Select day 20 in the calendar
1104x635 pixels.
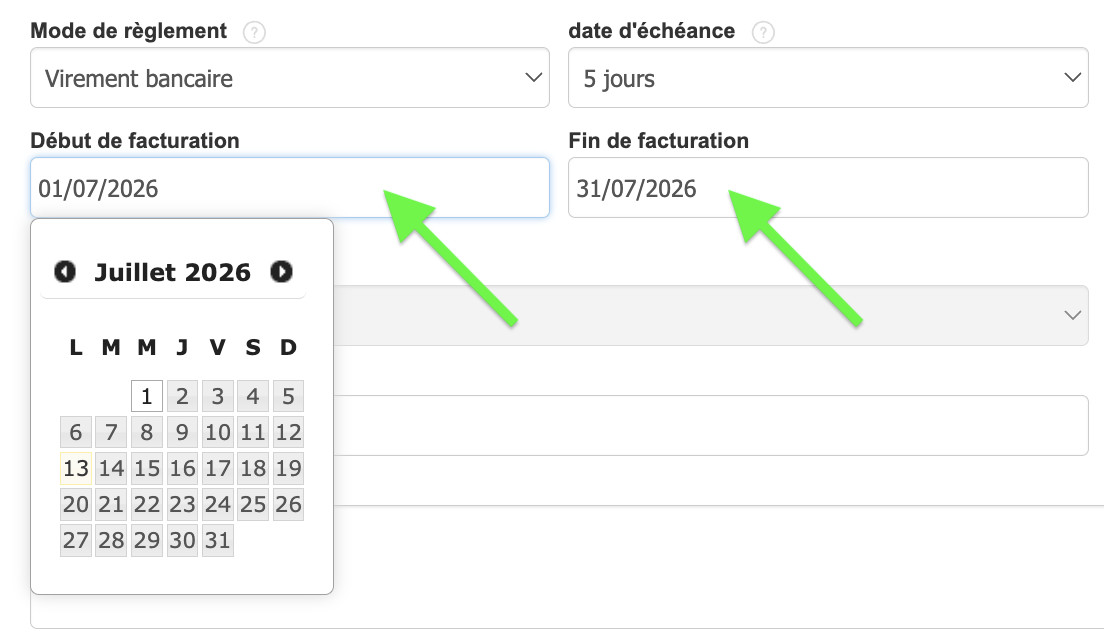pyautogui.click(x=76, y=504)
